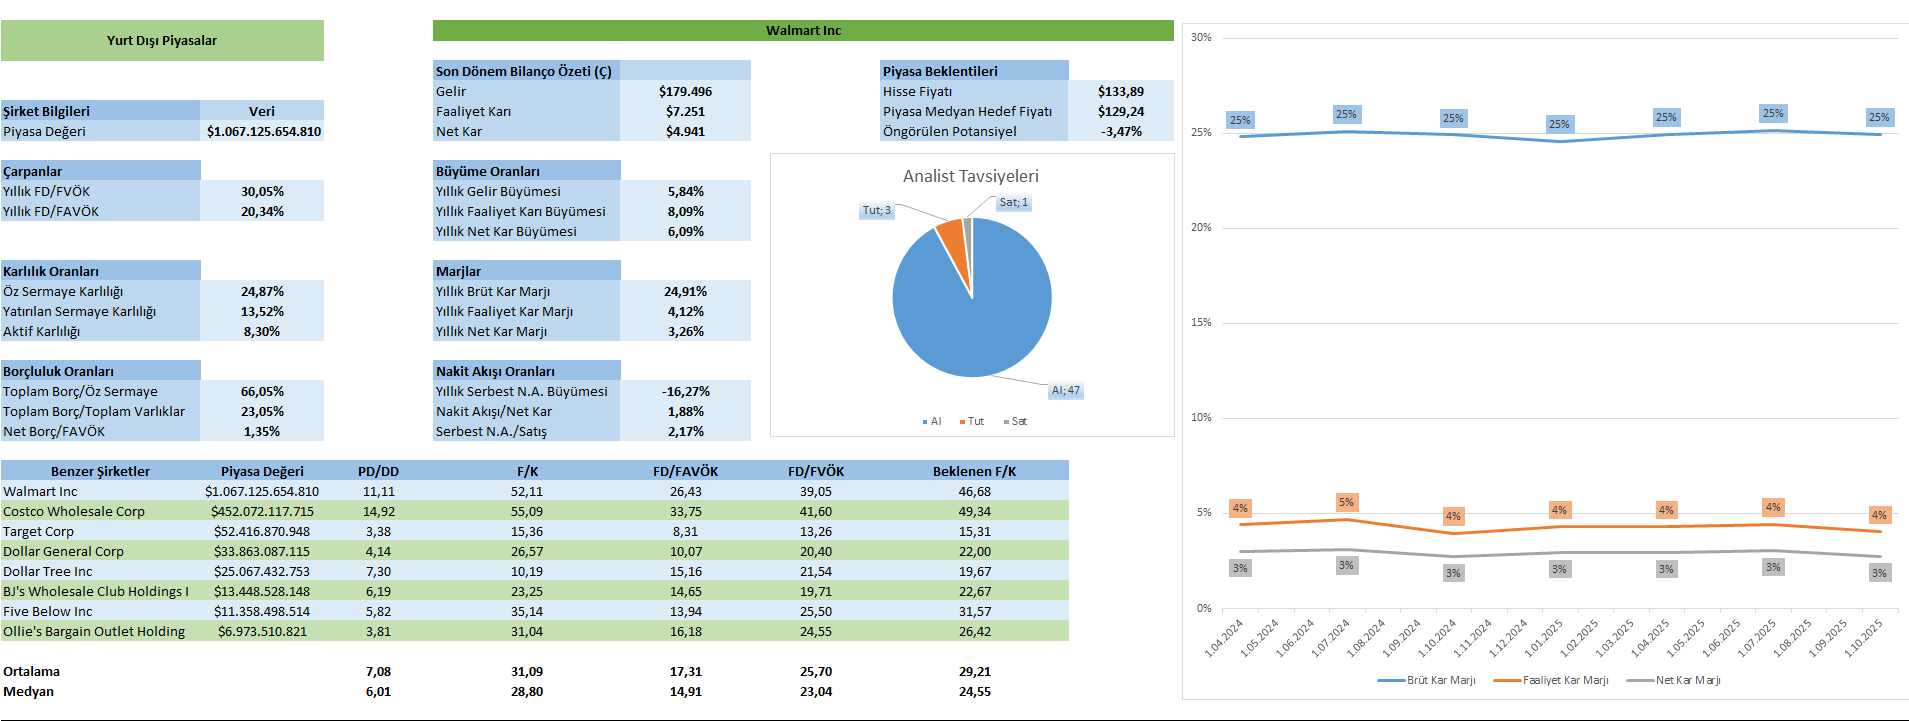
Task: Click the green Yurt Dışı Piyasalar header
Action: coord(162,40)
